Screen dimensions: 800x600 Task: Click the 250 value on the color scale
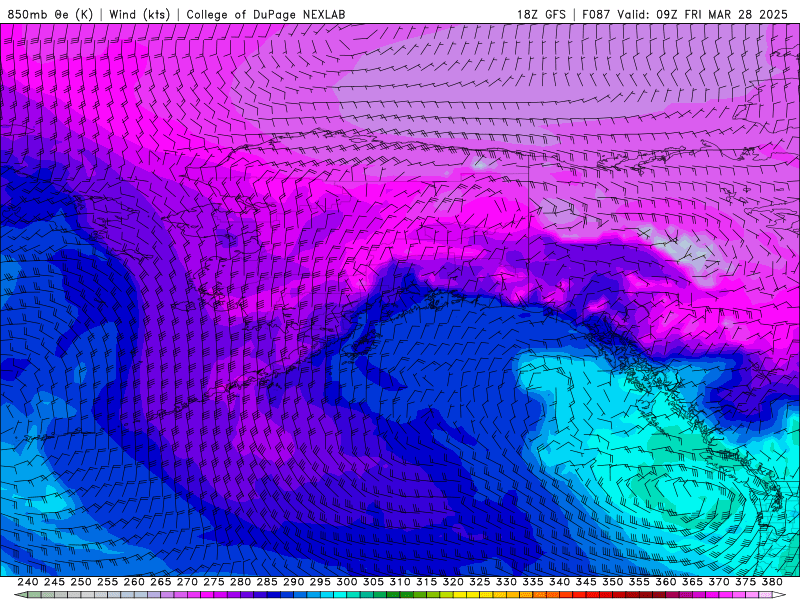coord(81,582)
